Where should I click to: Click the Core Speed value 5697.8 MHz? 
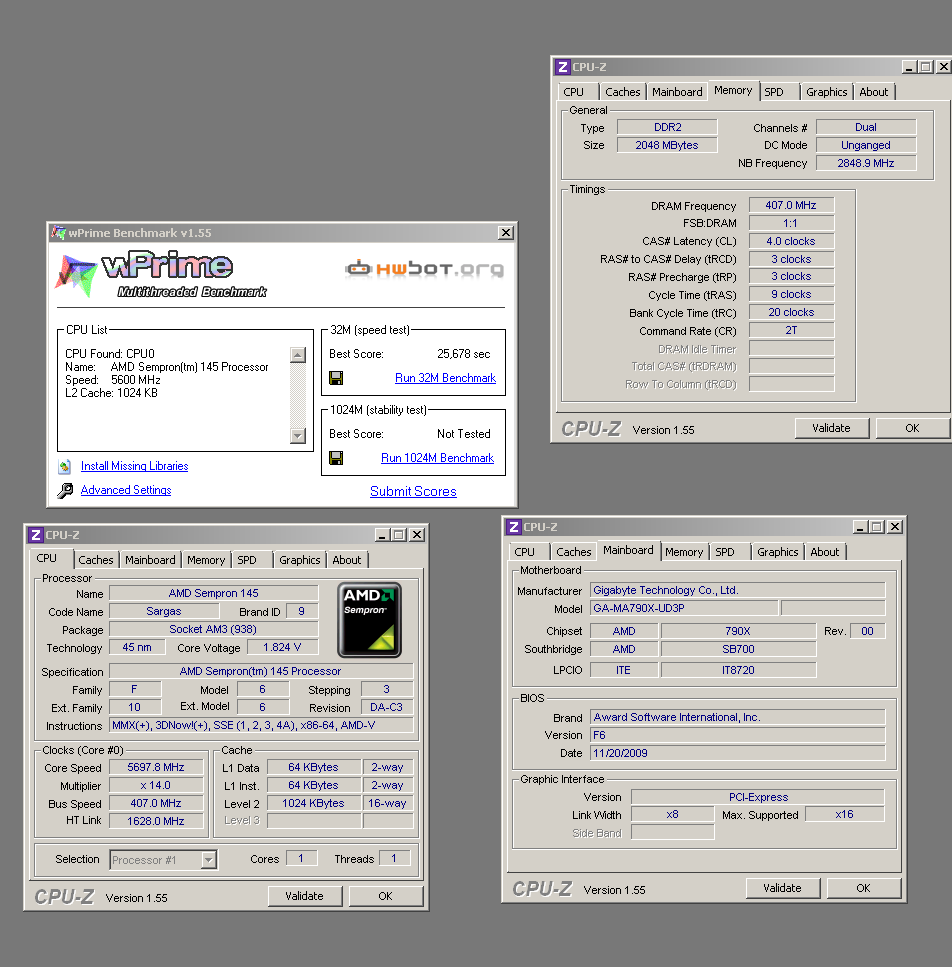point(156,767)
